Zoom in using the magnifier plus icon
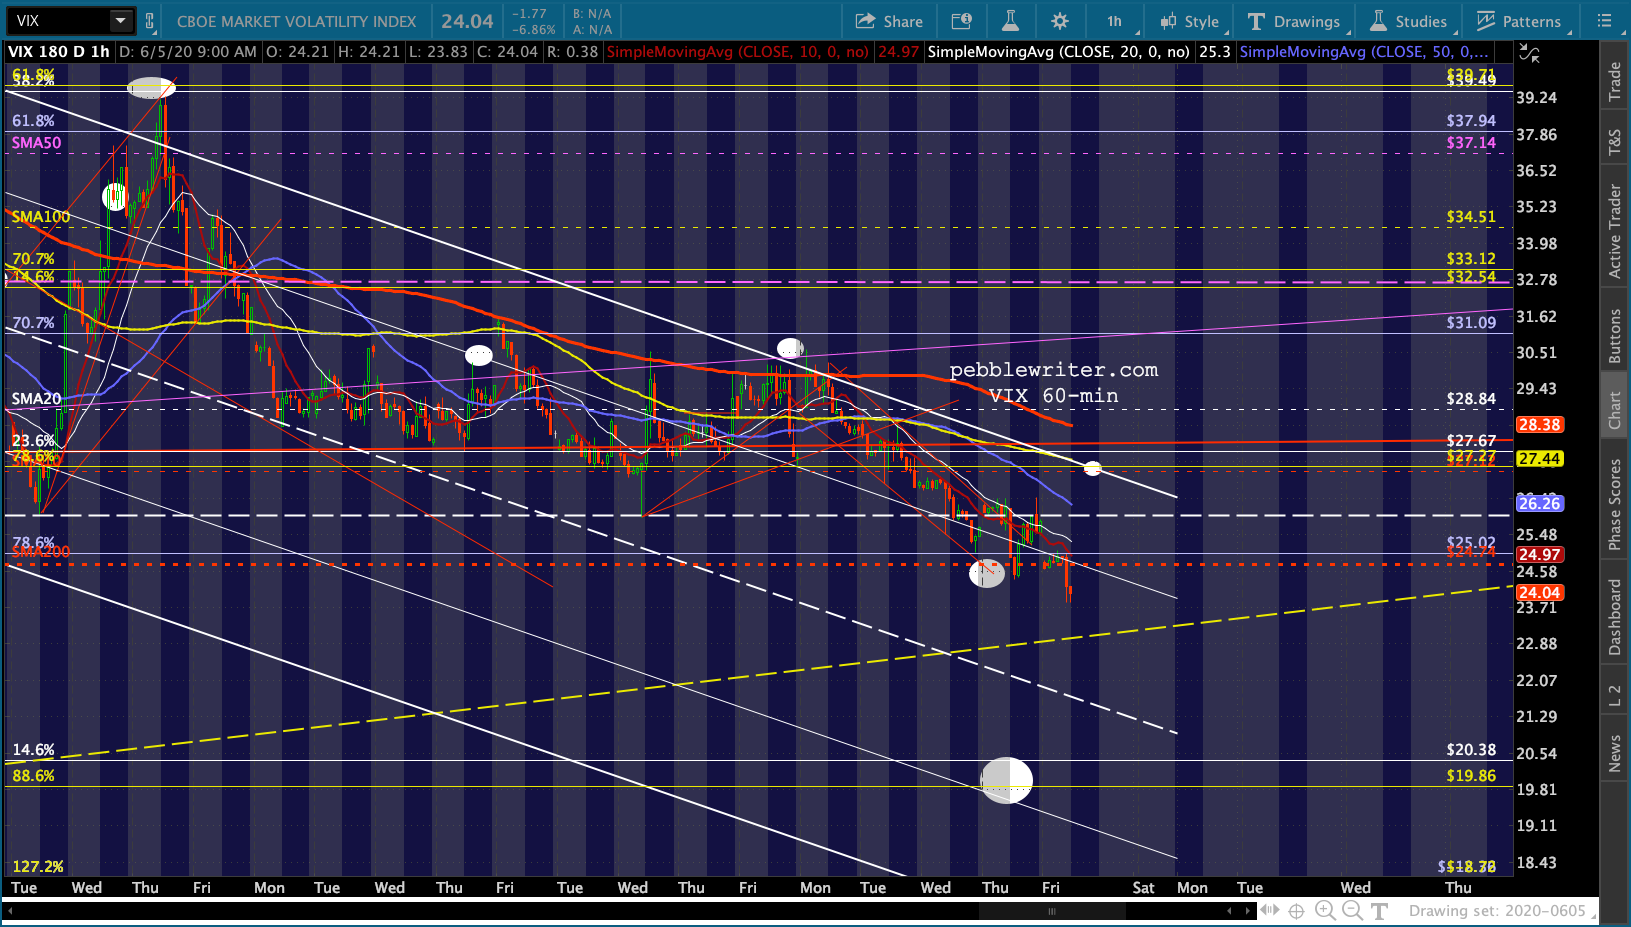Image resolution: width=1631 pixels, height=927 pixels. (1325, 910)
